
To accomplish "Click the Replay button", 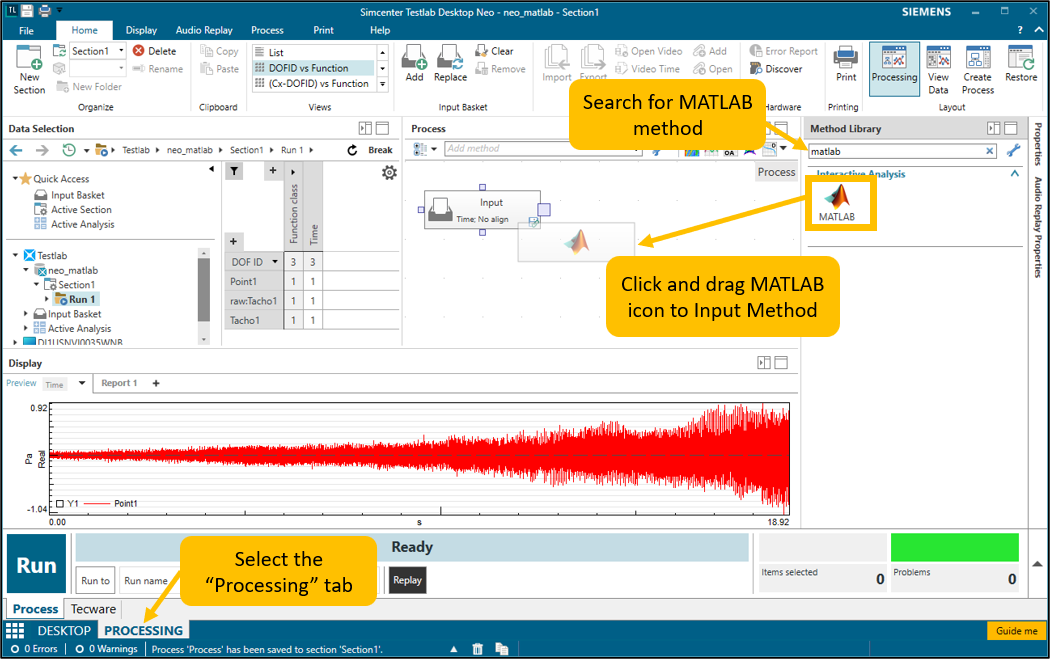I will [408, 581].
